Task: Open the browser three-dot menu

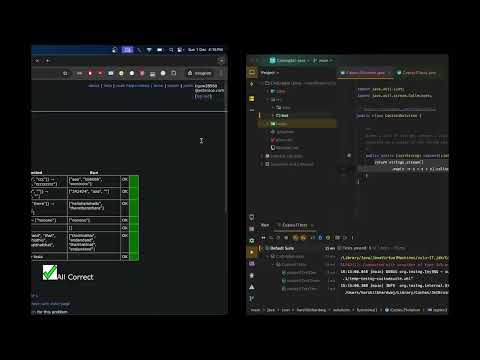Action: (x=221, y=73)
